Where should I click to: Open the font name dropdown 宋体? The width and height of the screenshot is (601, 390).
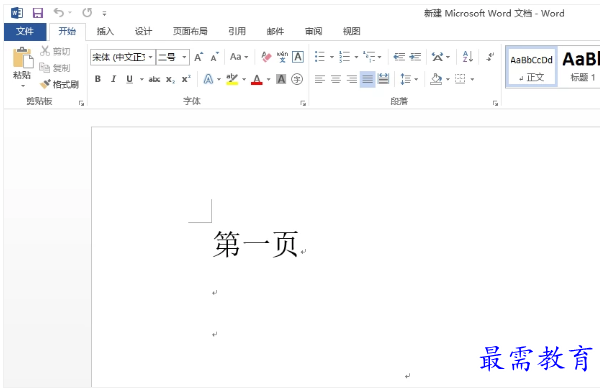coord(151,57)
